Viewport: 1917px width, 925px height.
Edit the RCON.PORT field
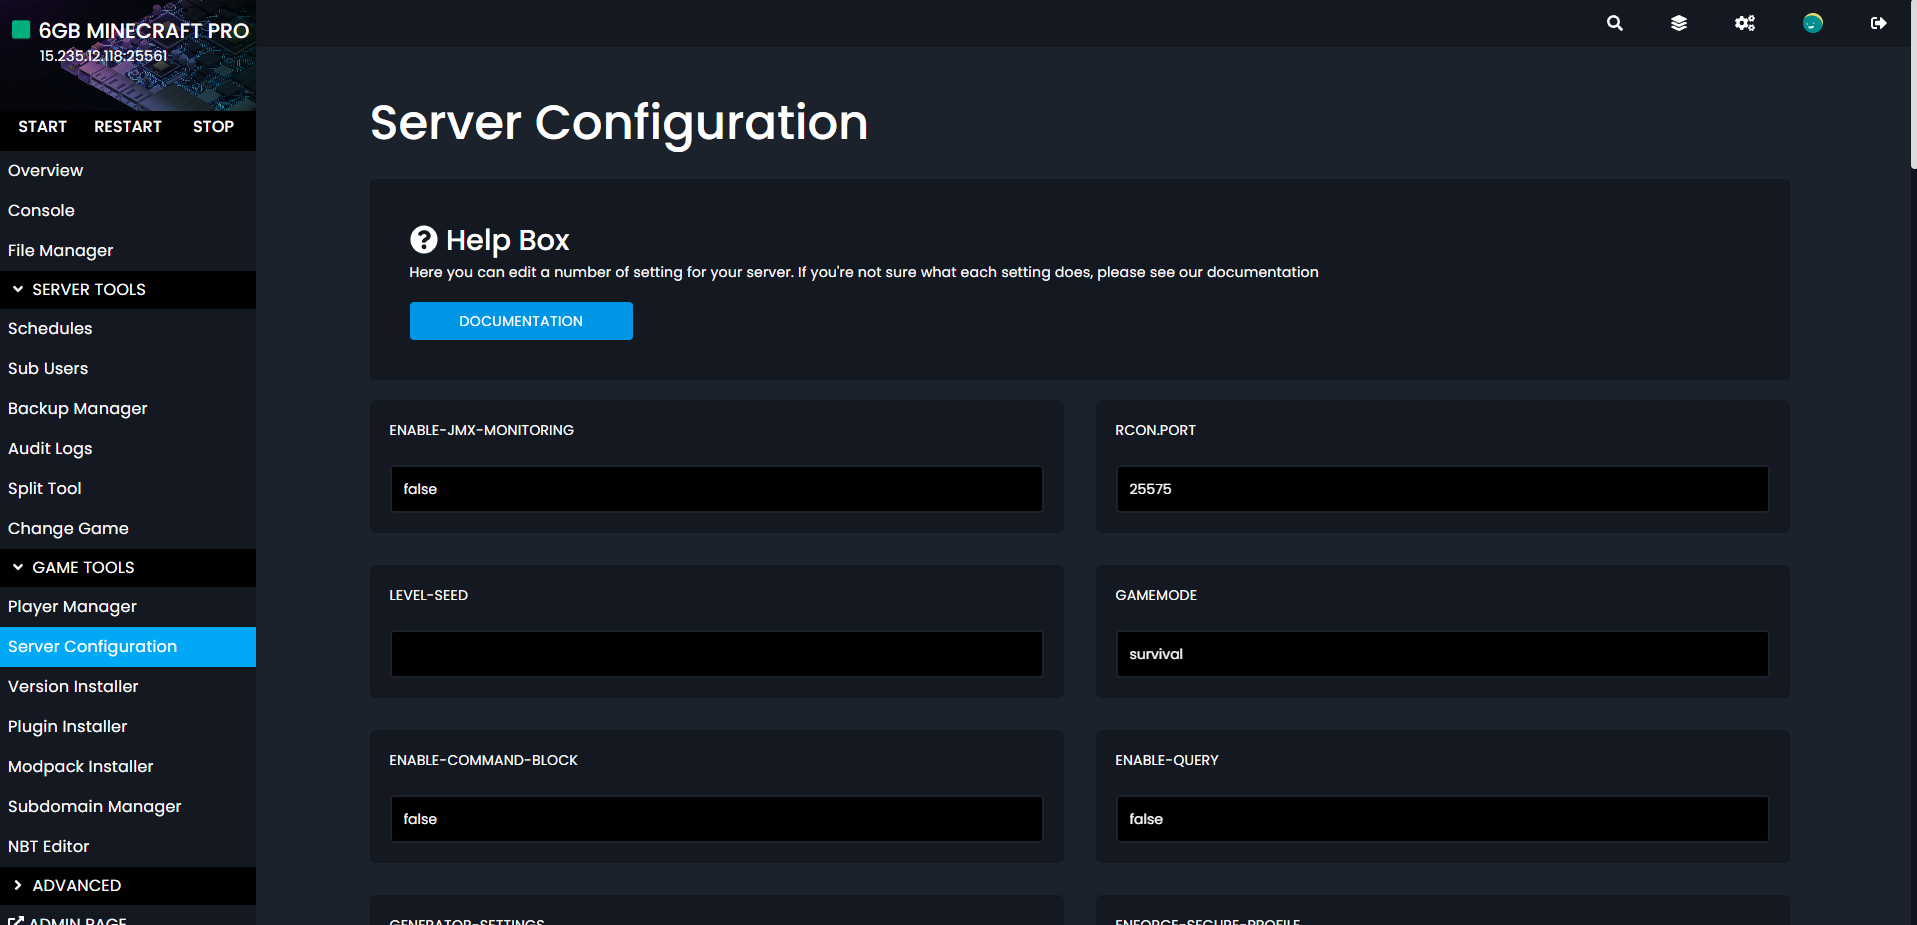(1442, 489)
